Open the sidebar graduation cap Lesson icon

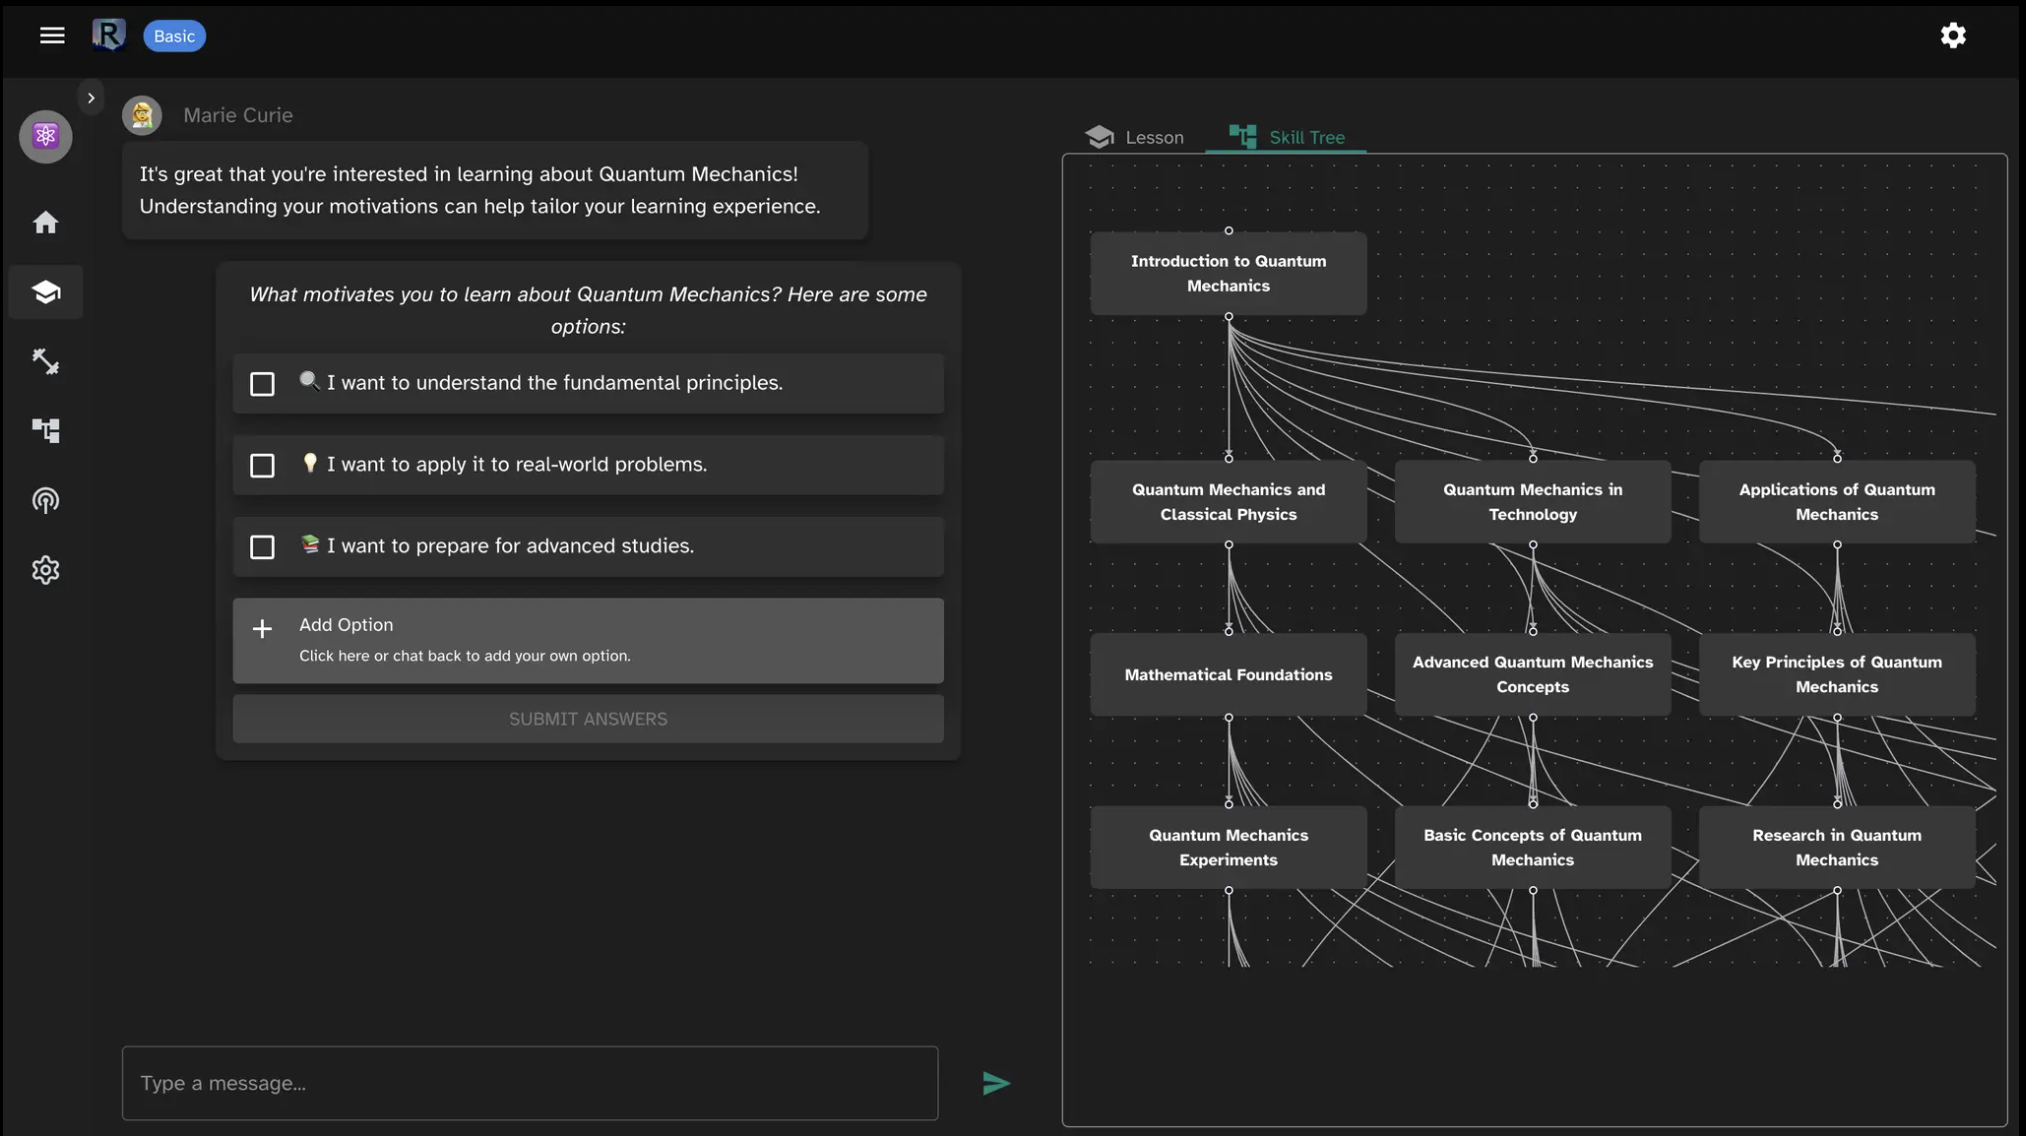46,292
